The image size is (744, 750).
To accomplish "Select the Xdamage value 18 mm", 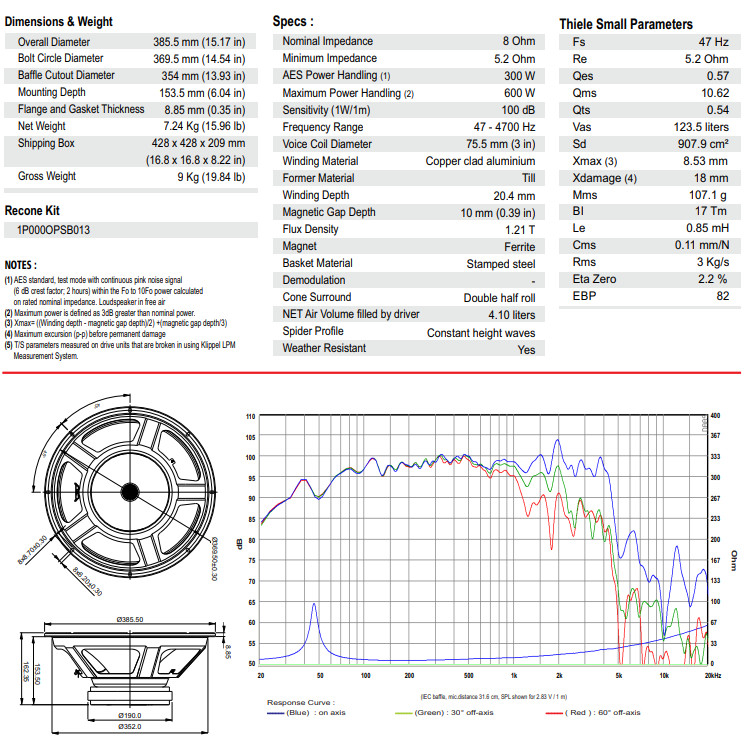I will [x=711, y=178].
